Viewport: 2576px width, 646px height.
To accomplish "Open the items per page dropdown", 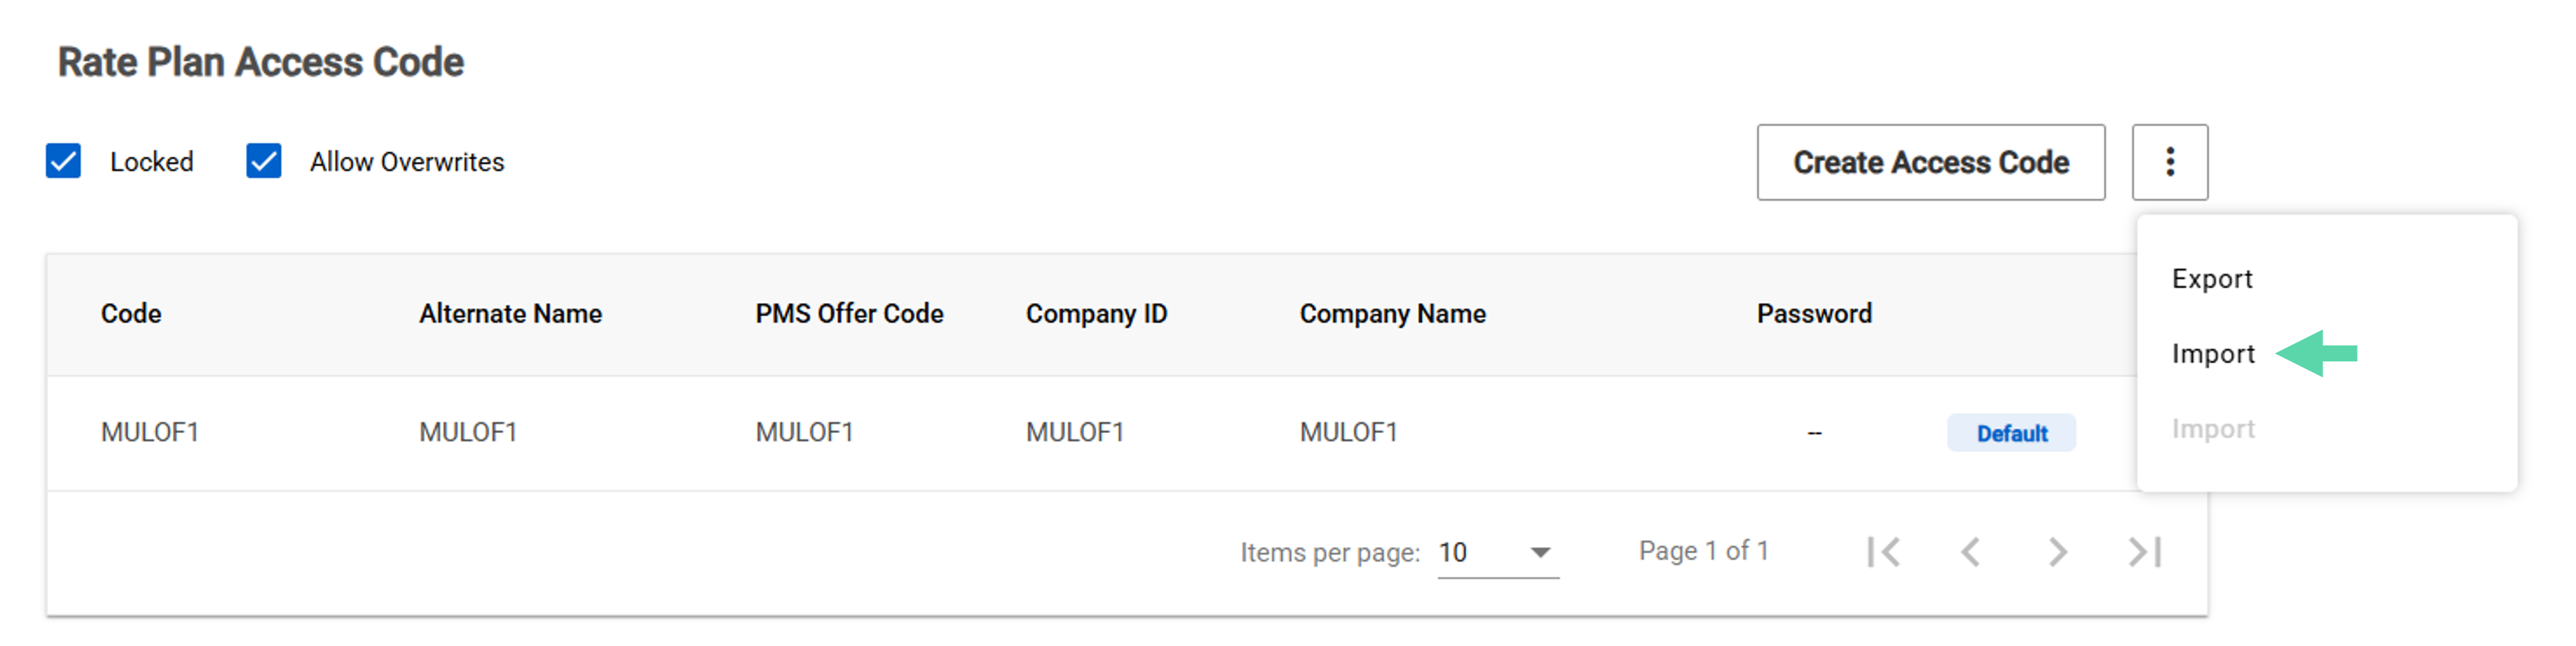I will point(1496,552).
